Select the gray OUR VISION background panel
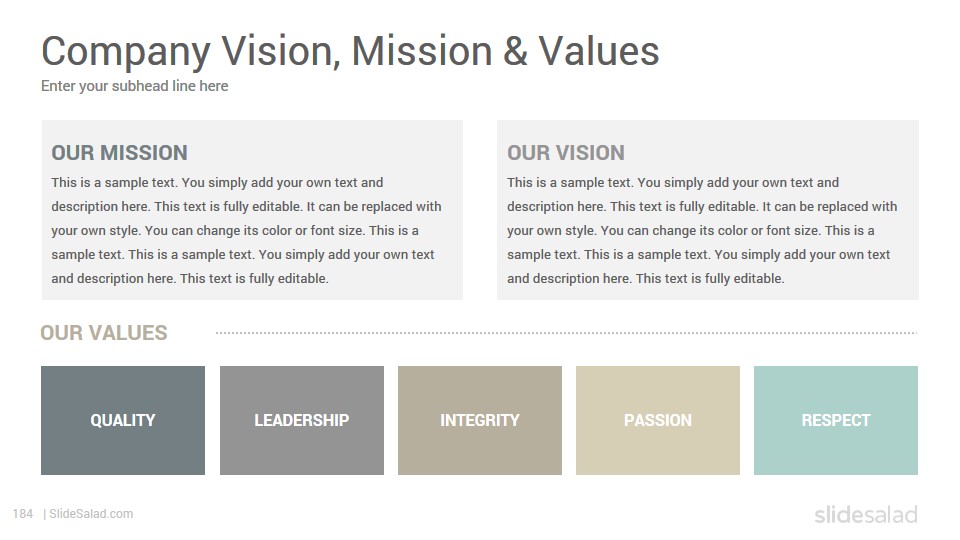This screenshot has height=540, width=960. coord(708,210)
